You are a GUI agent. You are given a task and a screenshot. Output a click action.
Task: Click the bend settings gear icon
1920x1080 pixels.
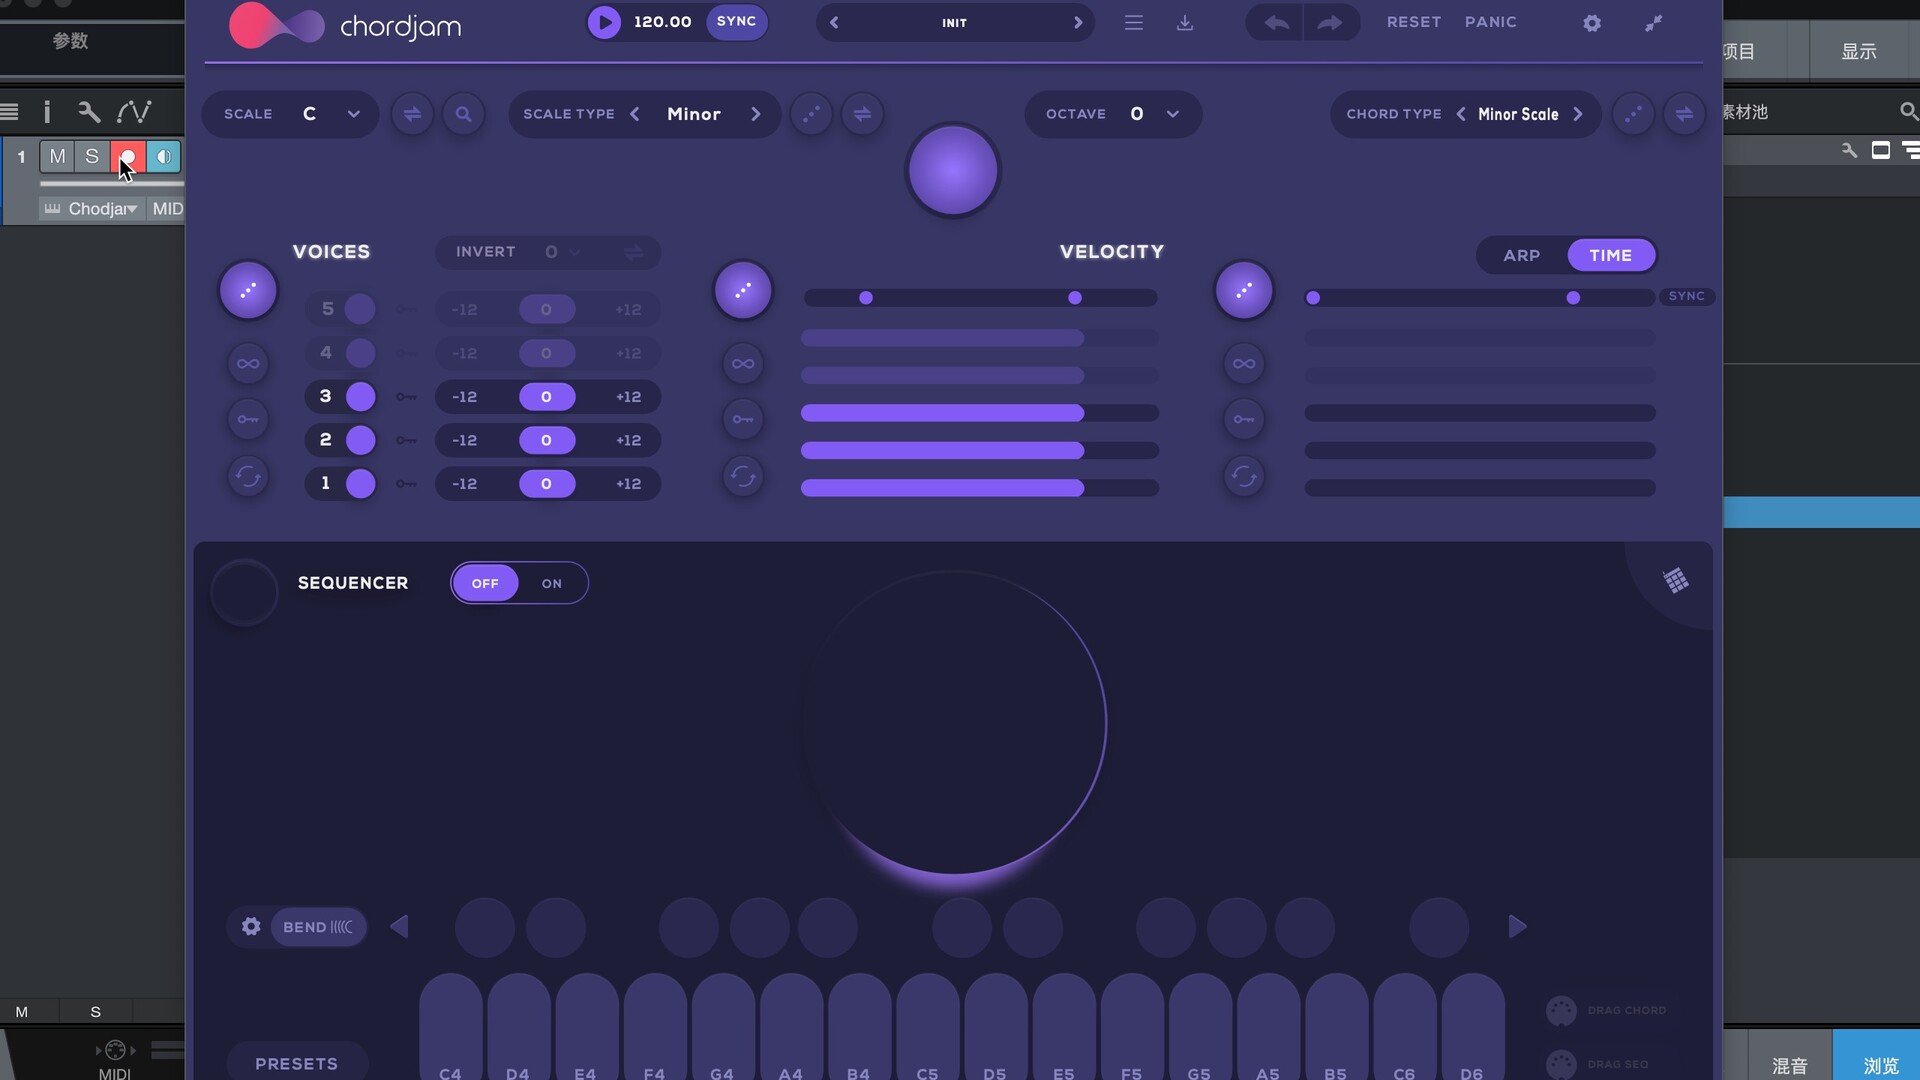(x=251, y=927)
